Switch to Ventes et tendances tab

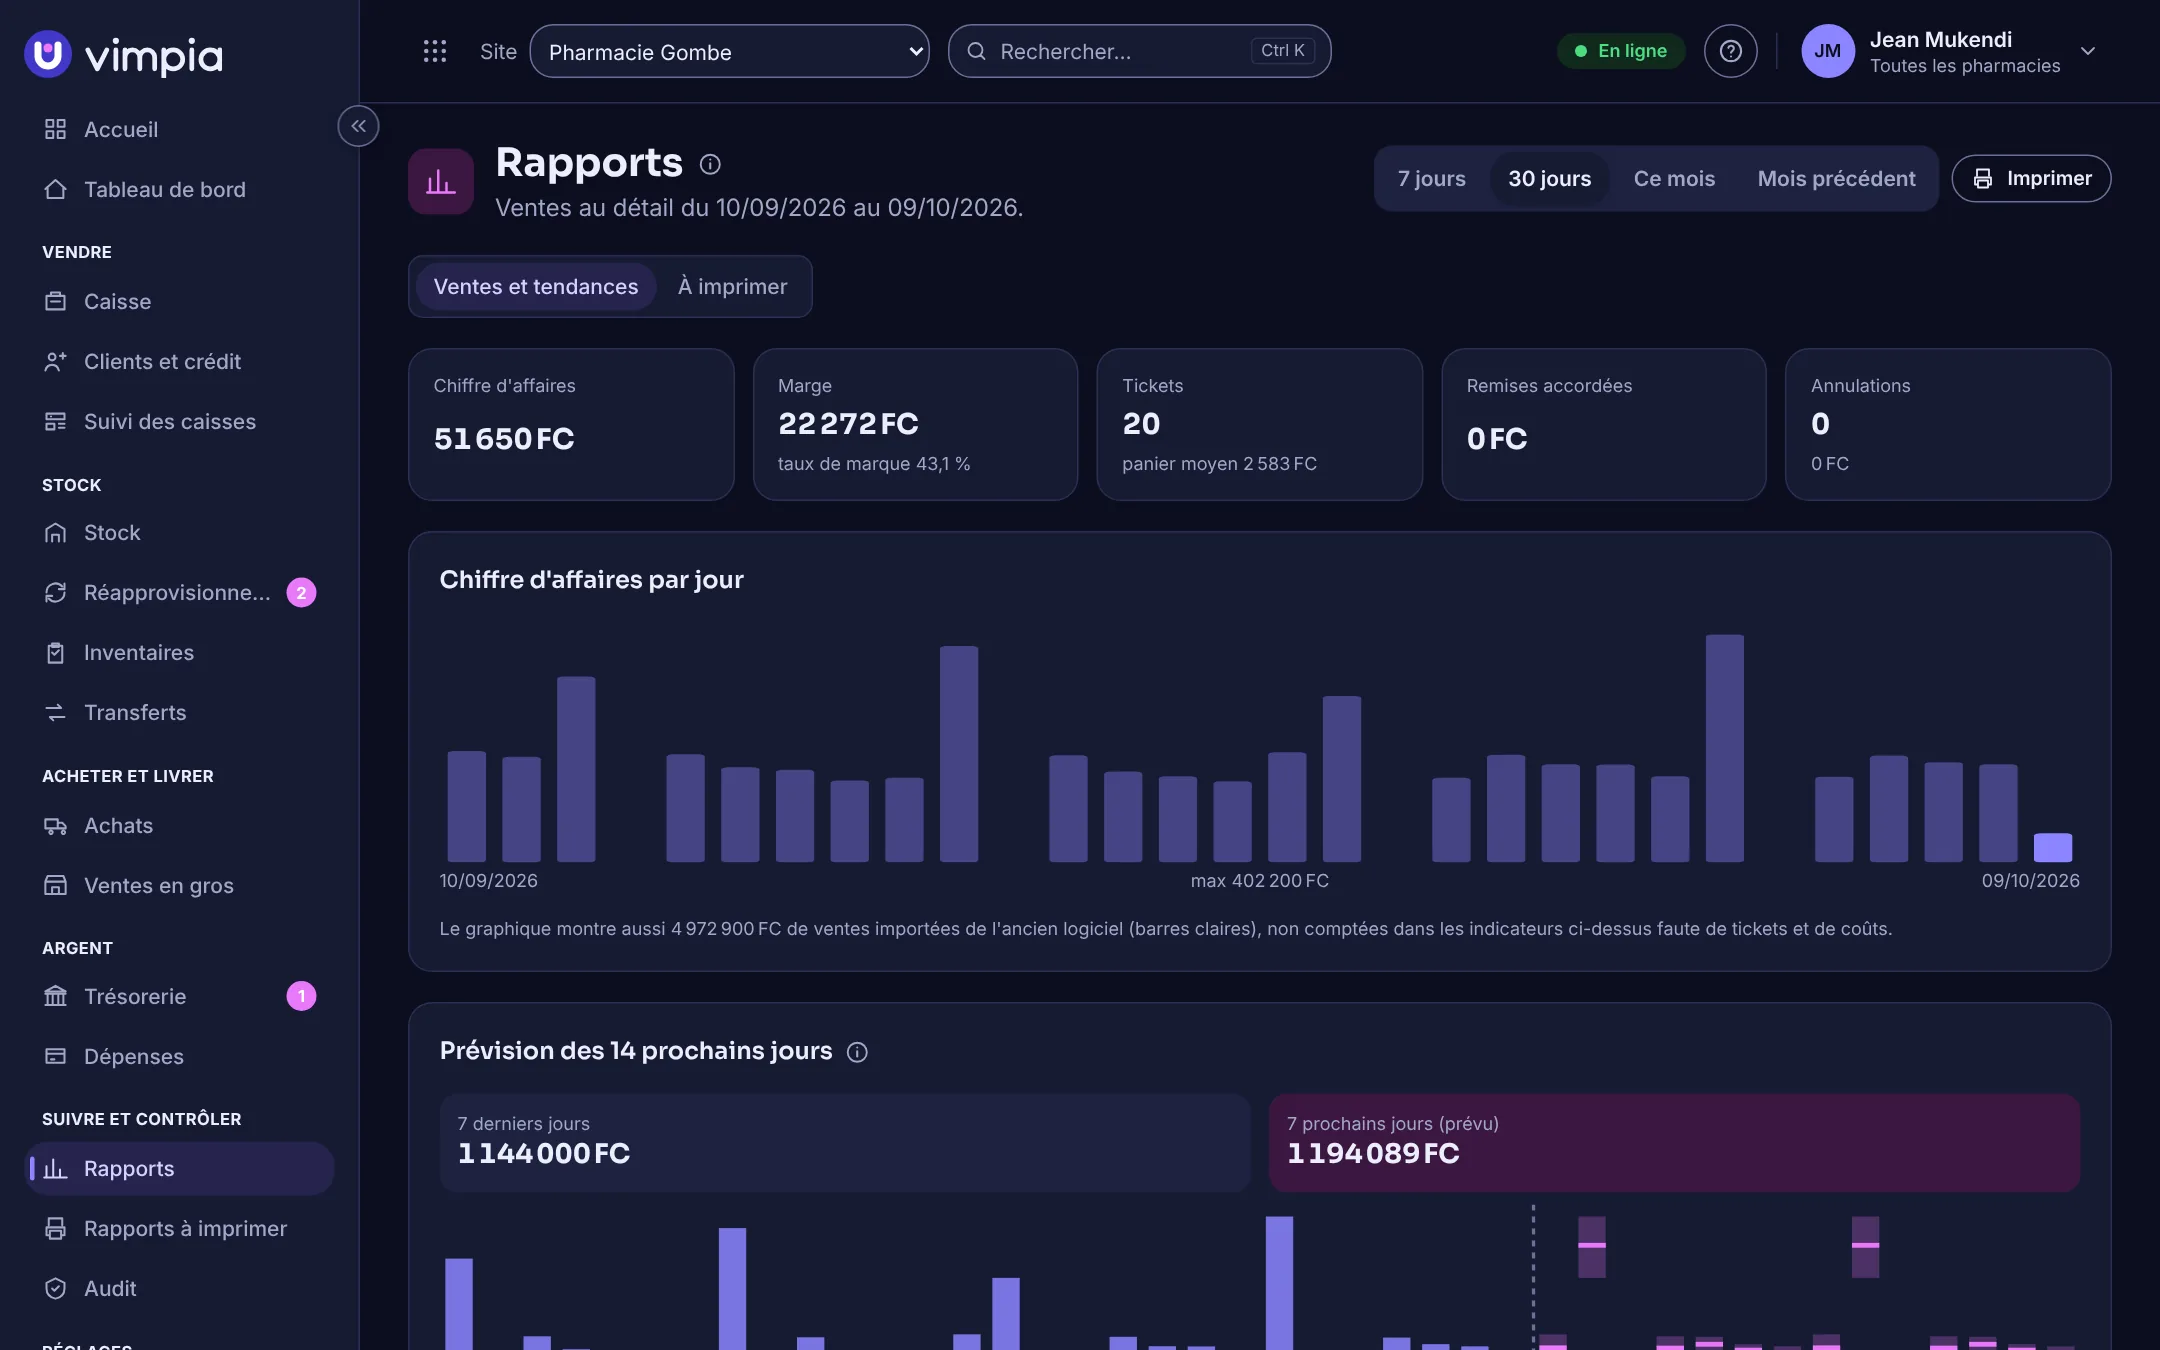pyautogui.click(x=535, y=286)
